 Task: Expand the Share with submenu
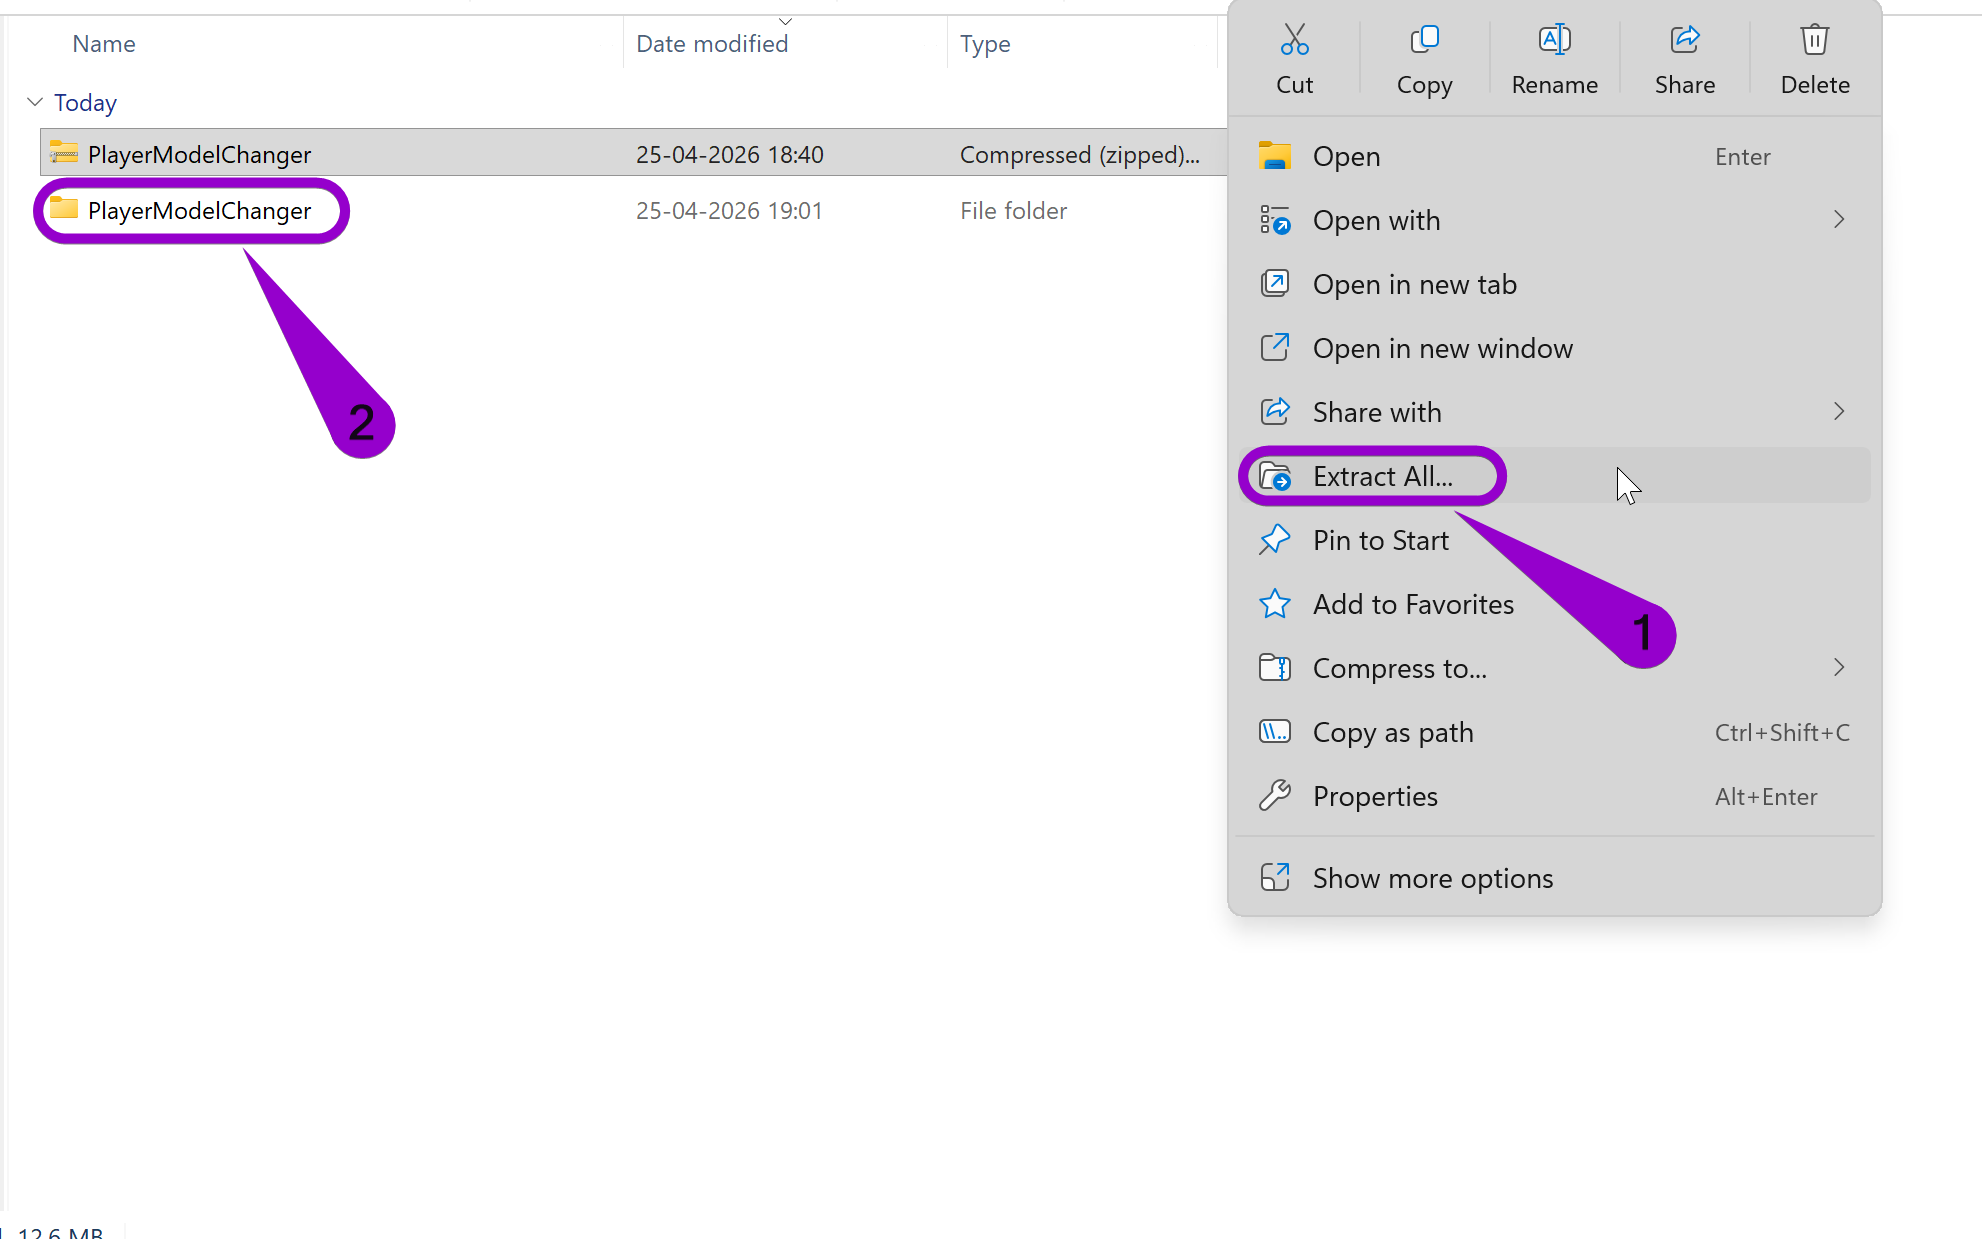point(1839,411)
